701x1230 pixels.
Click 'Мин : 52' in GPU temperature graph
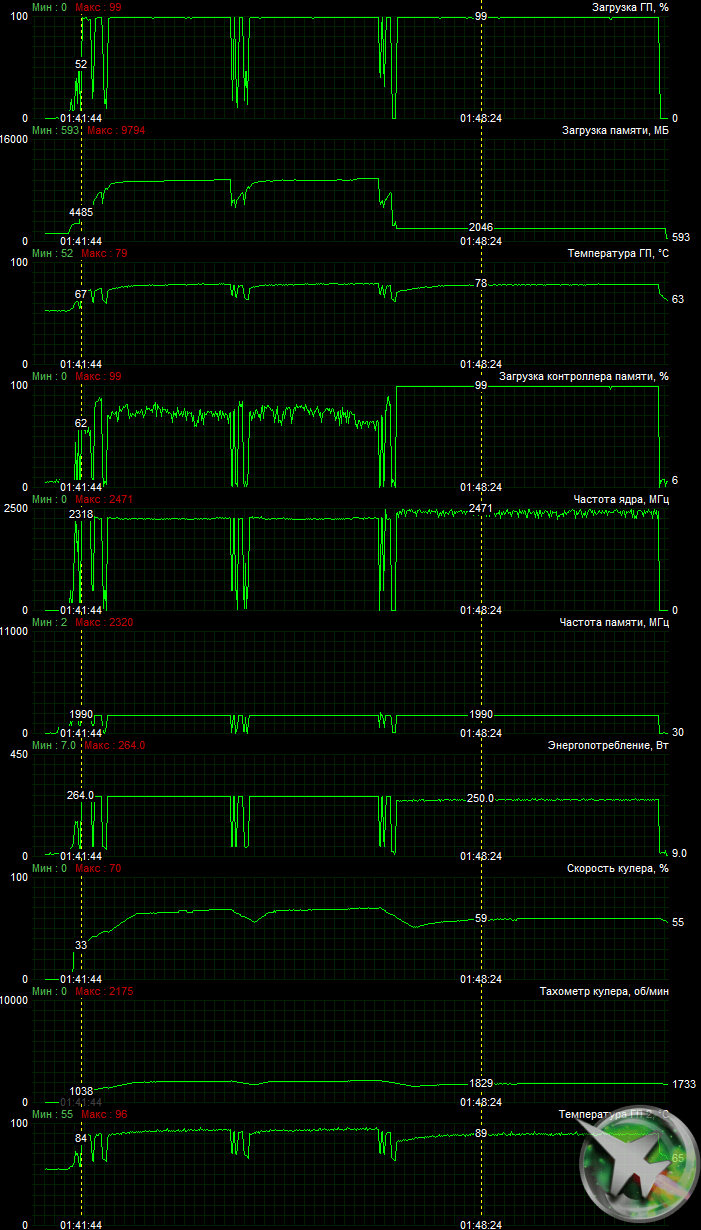pos(53,253)
